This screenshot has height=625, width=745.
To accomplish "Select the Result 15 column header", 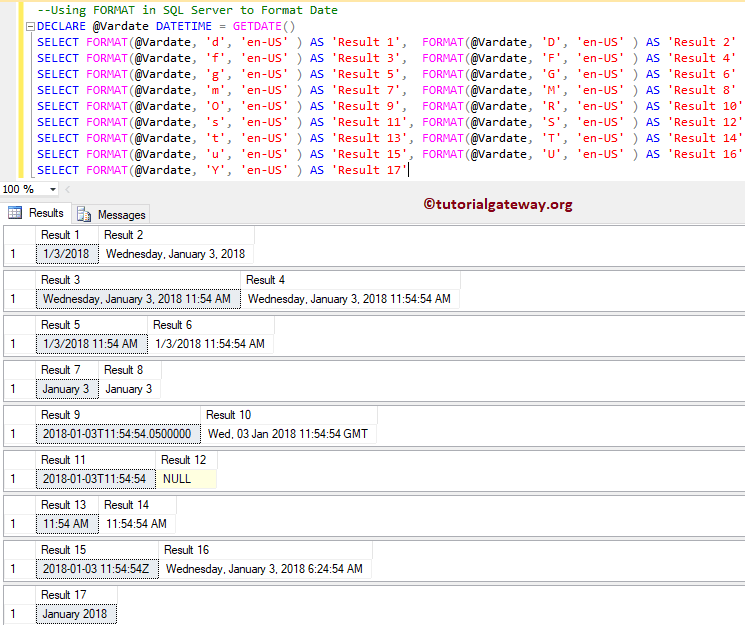I will click(97, 550).
